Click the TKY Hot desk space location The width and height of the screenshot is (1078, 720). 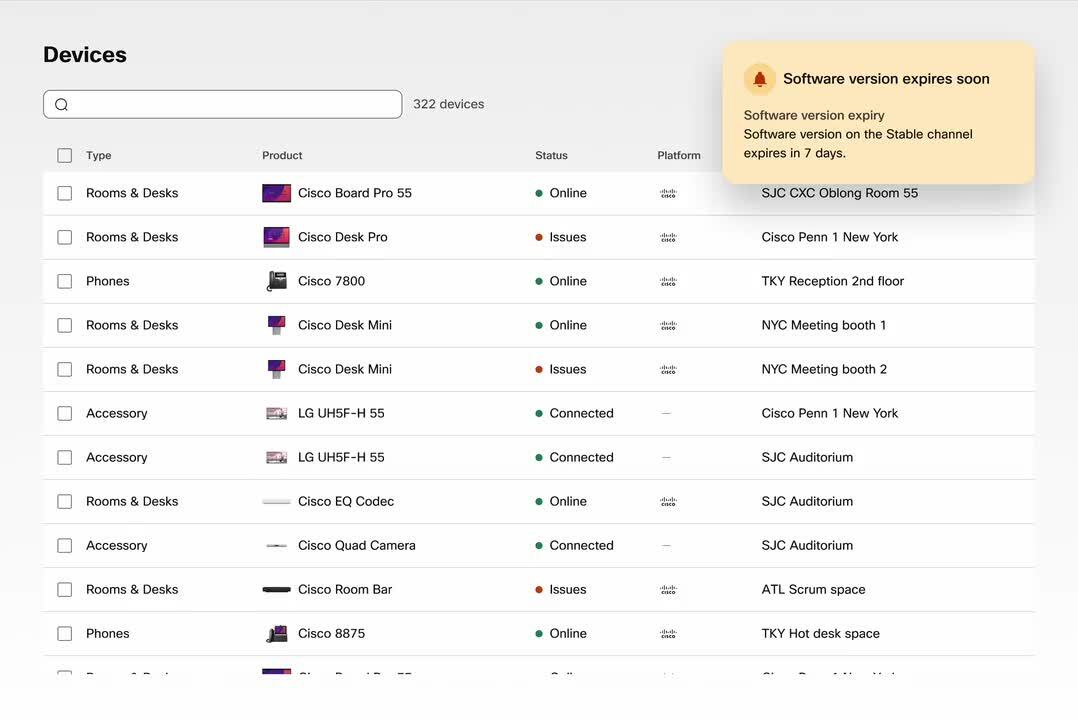click(x=820, y=633)
